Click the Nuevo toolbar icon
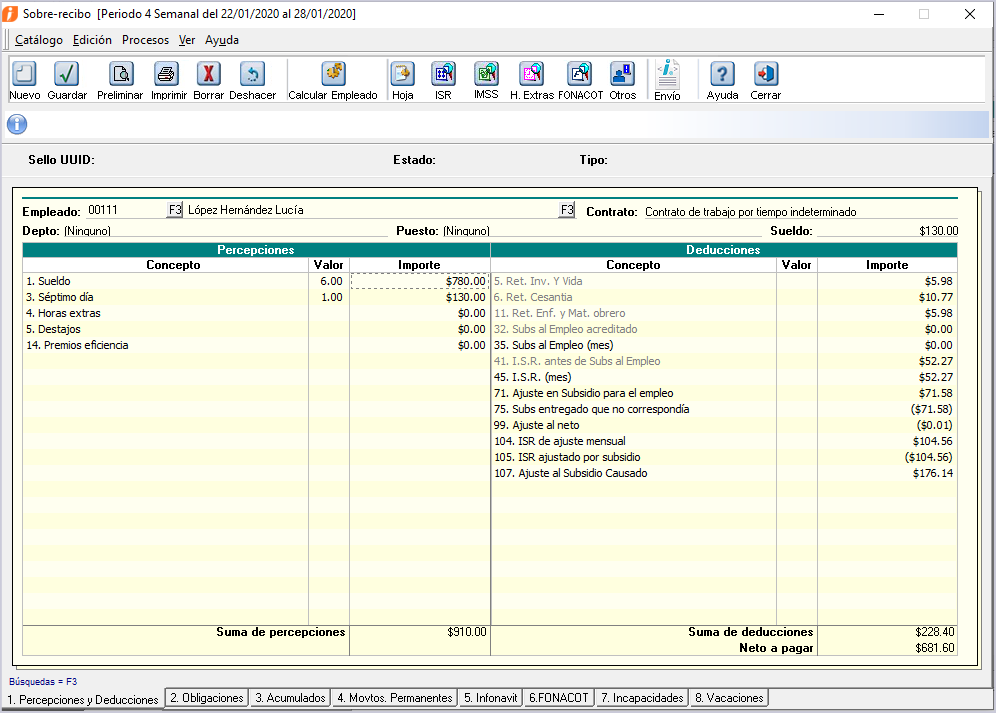Viewport: 996px width, 713px height. [24, 75]
